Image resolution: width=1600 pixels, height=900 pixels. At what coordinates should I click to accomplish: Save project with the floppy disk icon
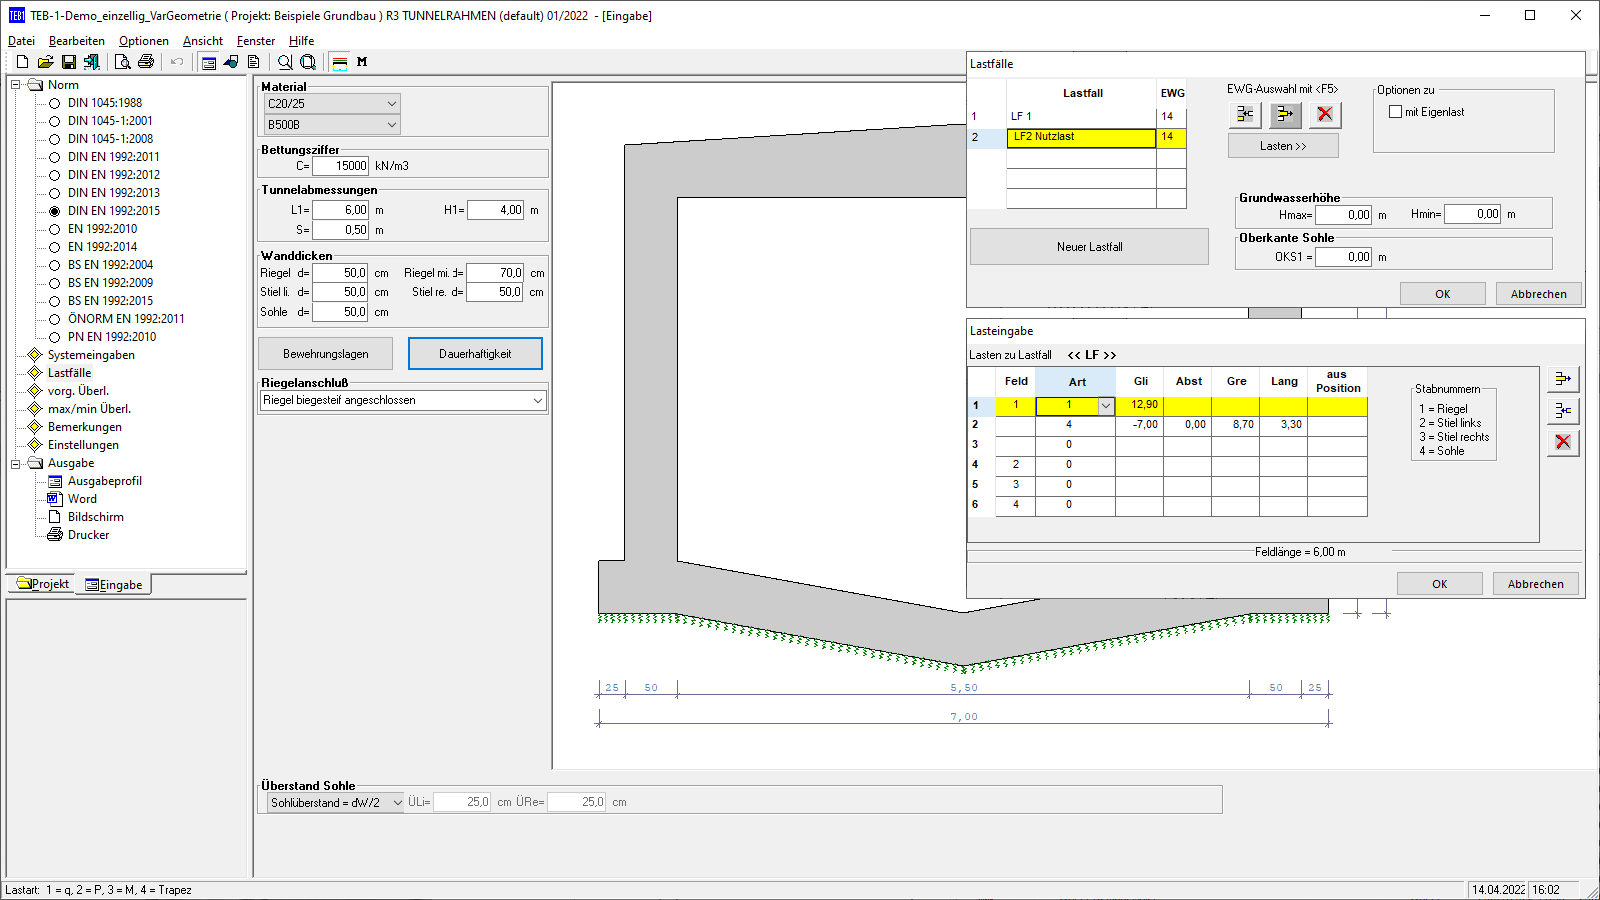click(69, 62)
